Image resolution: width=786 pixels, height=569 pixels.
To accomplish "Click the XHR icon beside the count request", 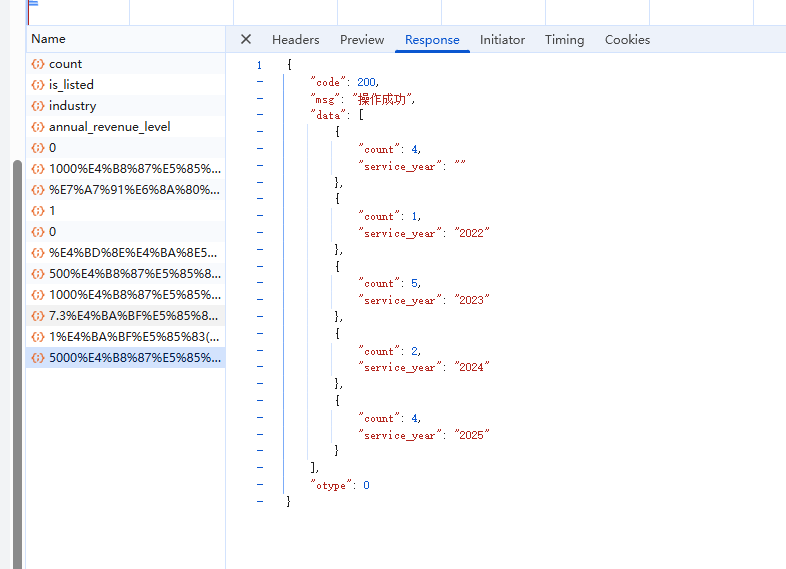I will 38,64.
